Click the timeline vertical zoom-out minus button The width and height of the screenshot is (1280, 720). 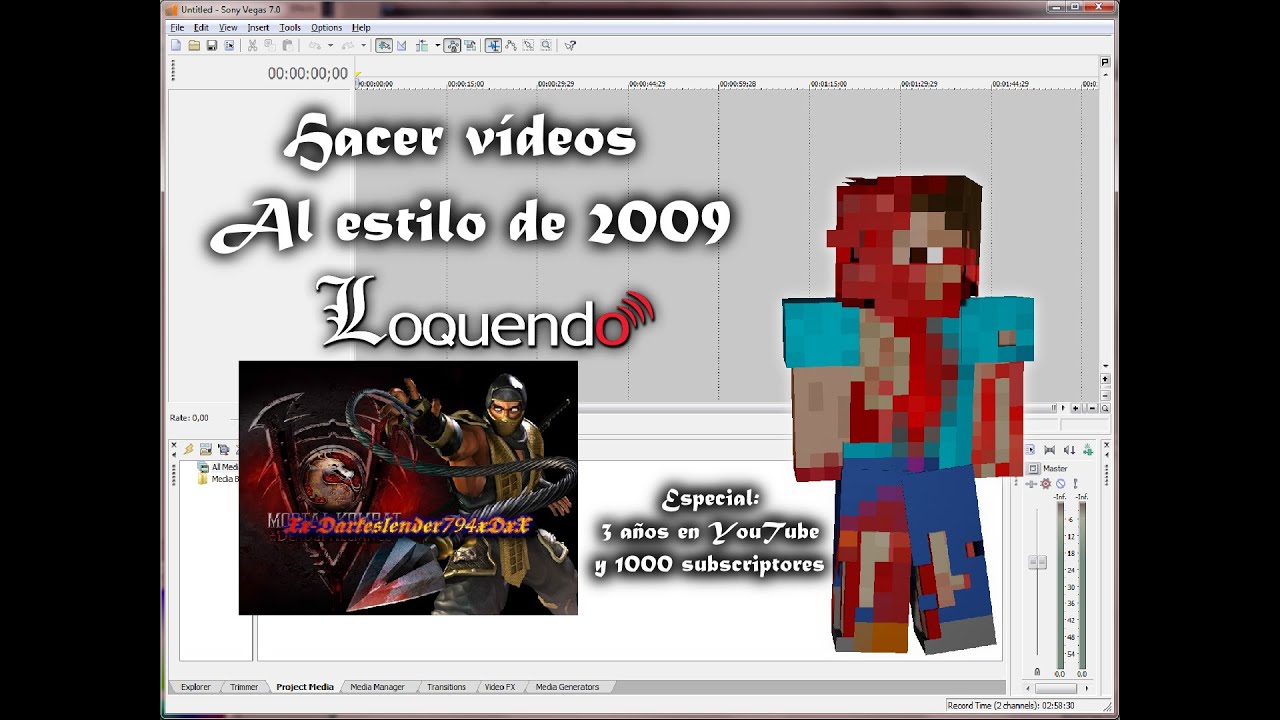(1105, 395)
